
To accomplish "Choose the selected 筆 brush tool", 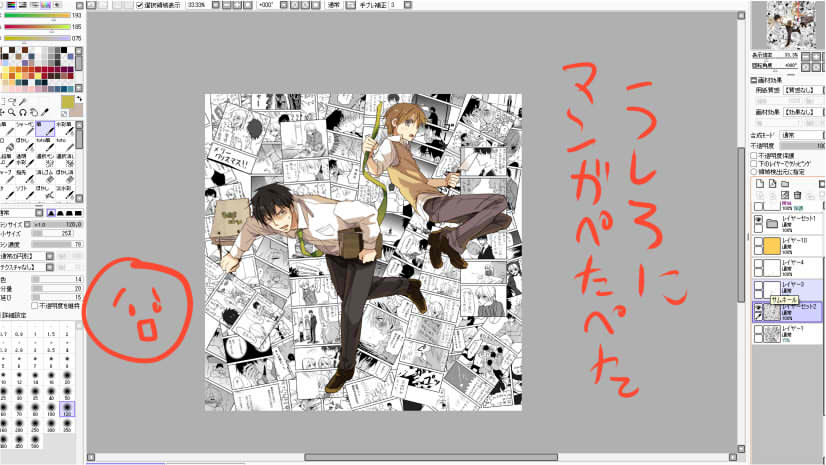I will click(45, 129).
